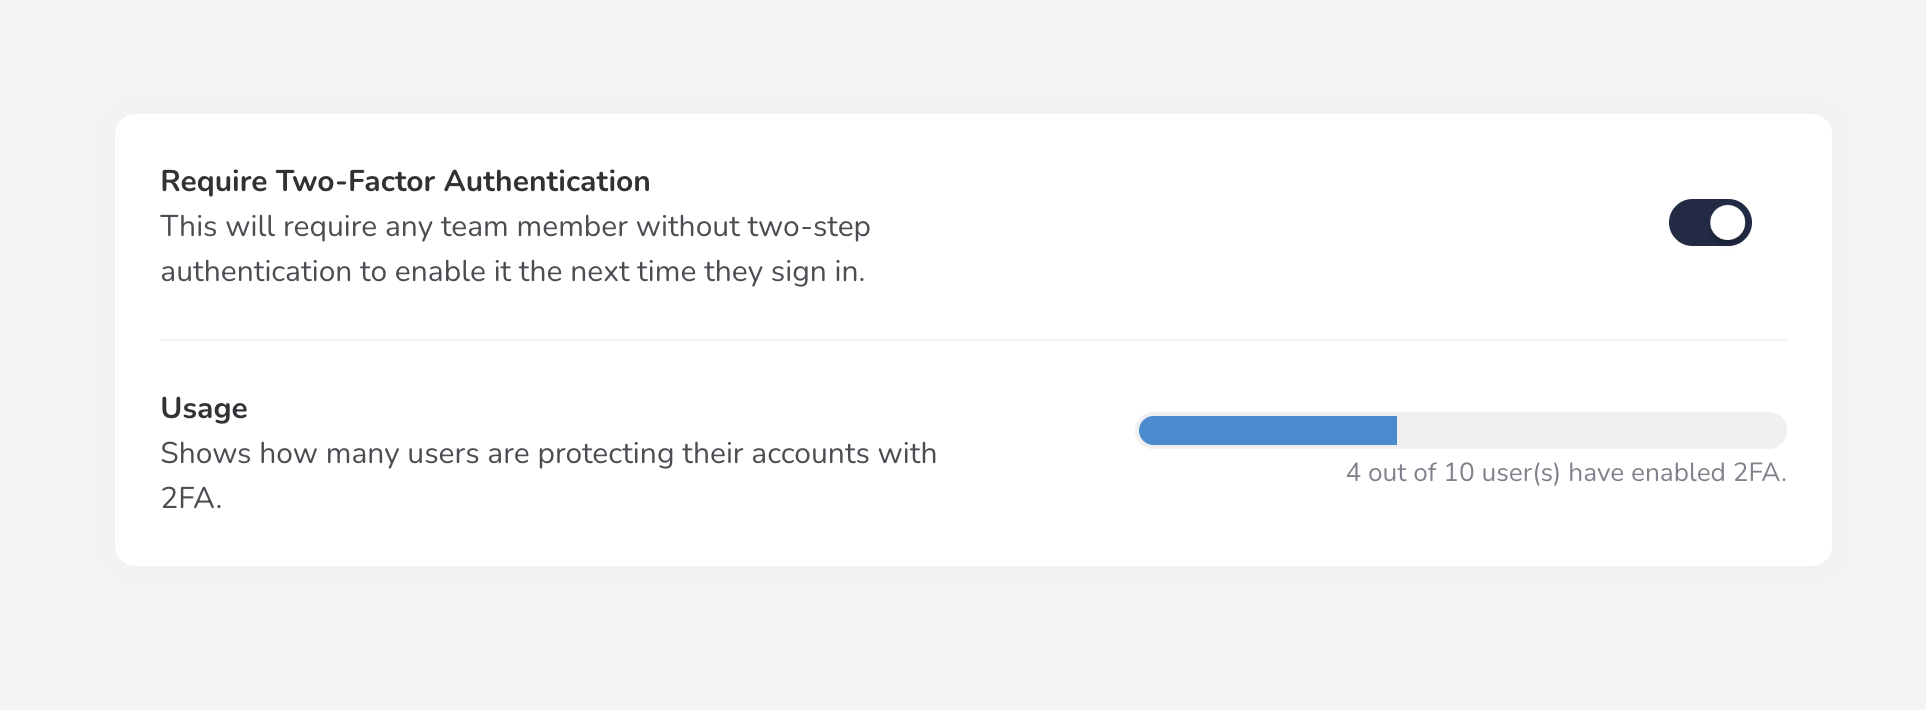Select the 'Require Two-Factor Authentication' heading
Viewport: 1926px width, 710px height.
405,181
